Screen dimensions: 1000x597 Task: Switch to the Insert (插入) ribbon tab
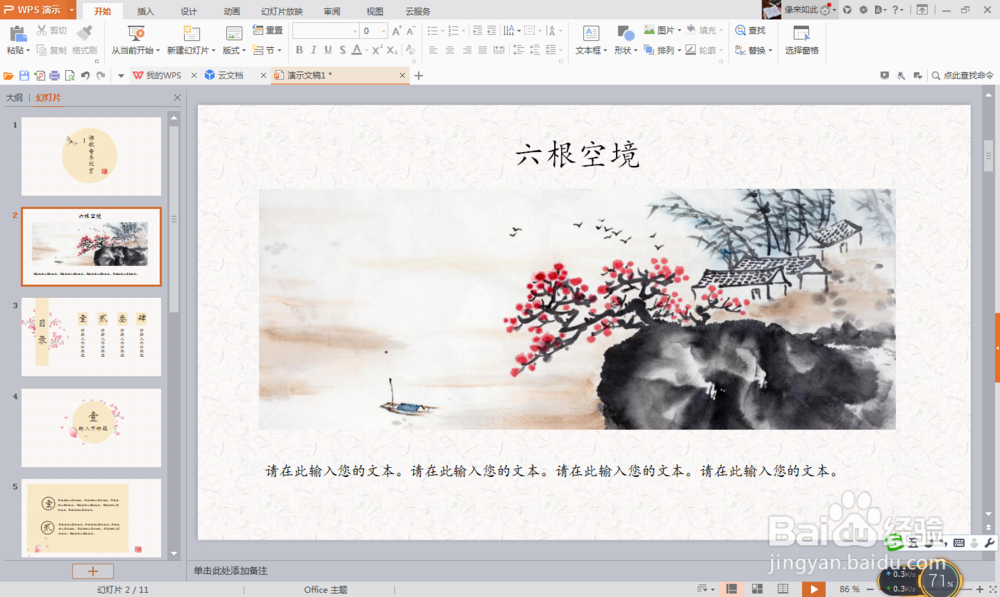(145, 11)
